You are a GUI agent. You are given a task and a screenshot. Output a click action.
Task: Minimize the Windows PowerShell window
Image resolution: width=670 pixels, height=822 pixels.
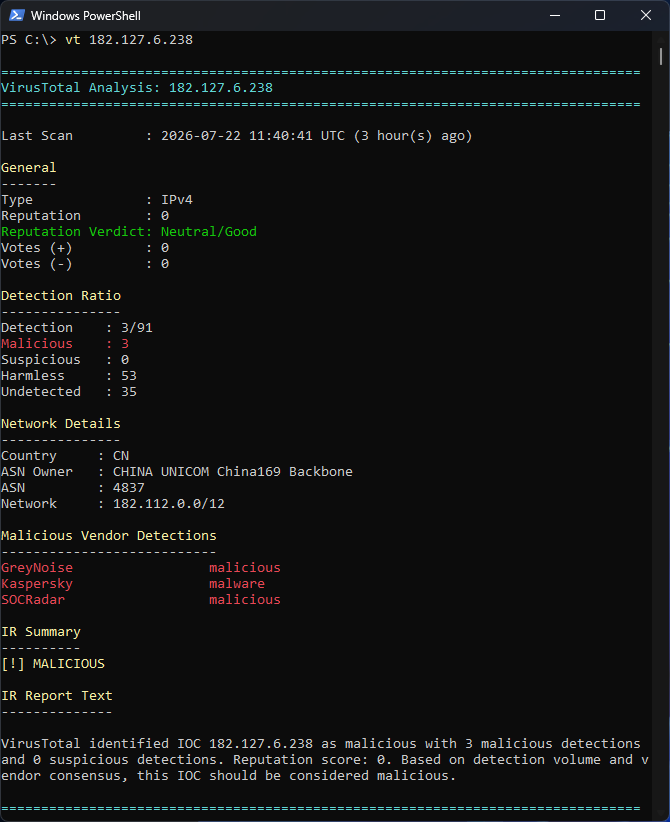tap(555, 15)
